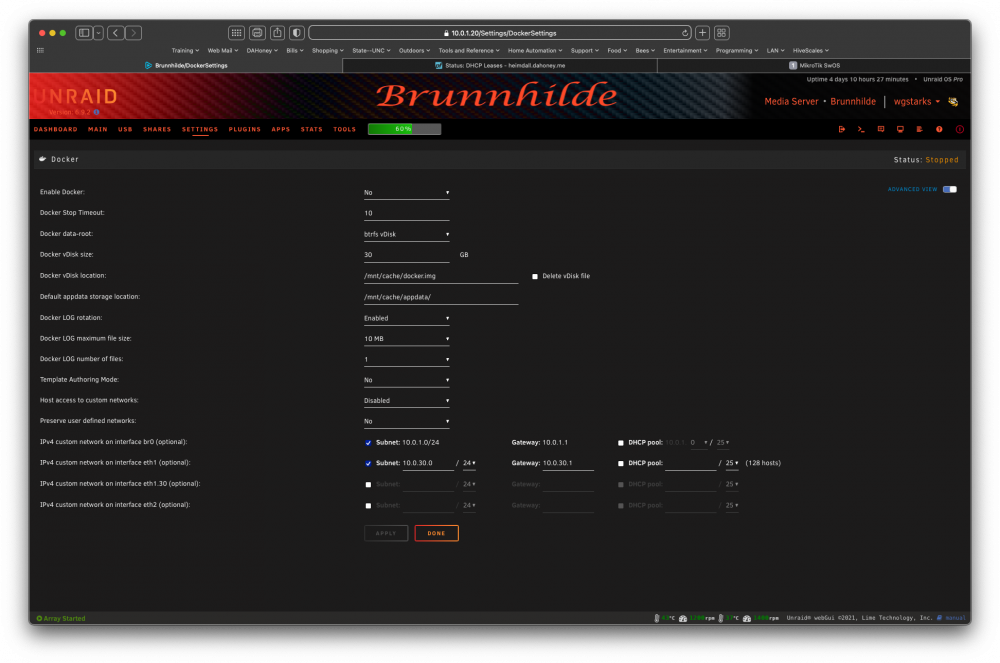The width and height of the screenshot is (1000, 663).
Task: Check the eth1 DHCP pool checkbox
Action: click(621, 463)
